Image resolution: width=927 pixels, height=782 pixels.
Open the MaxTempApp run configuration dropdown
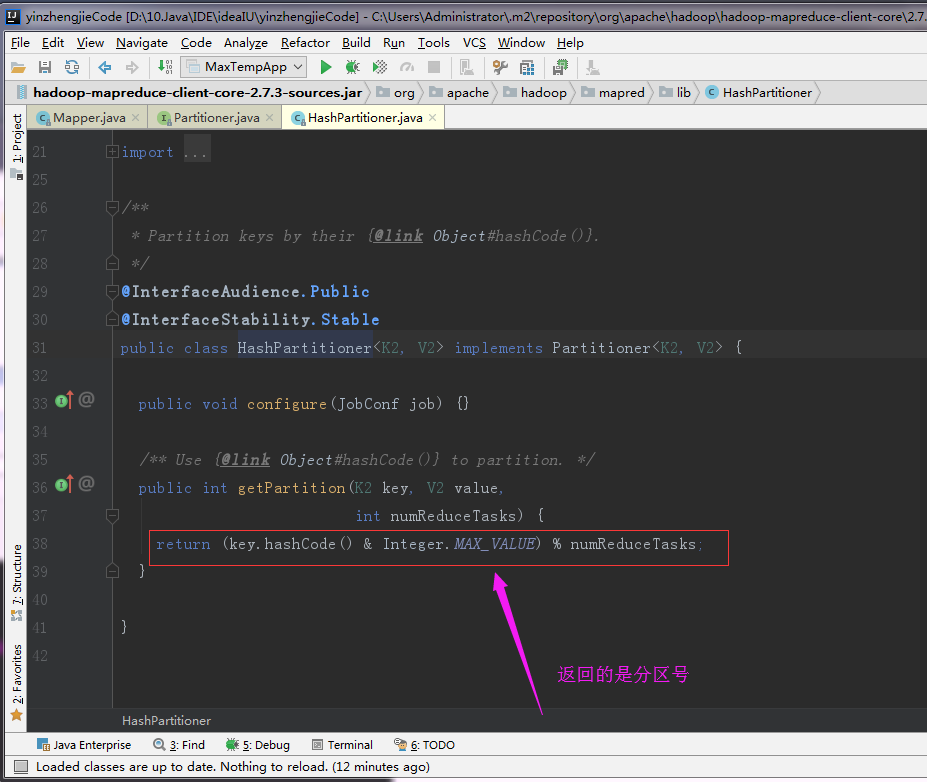244,67
